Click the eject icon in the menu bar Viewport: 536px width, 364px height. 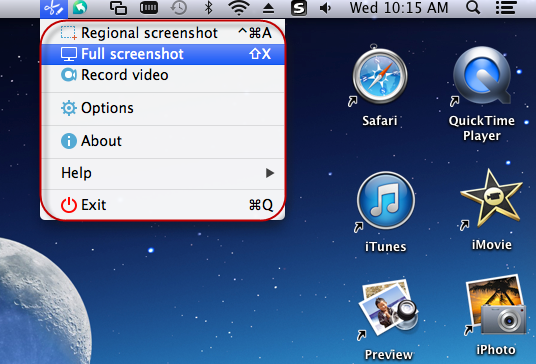pyautogui.click(x=269, y=8)
